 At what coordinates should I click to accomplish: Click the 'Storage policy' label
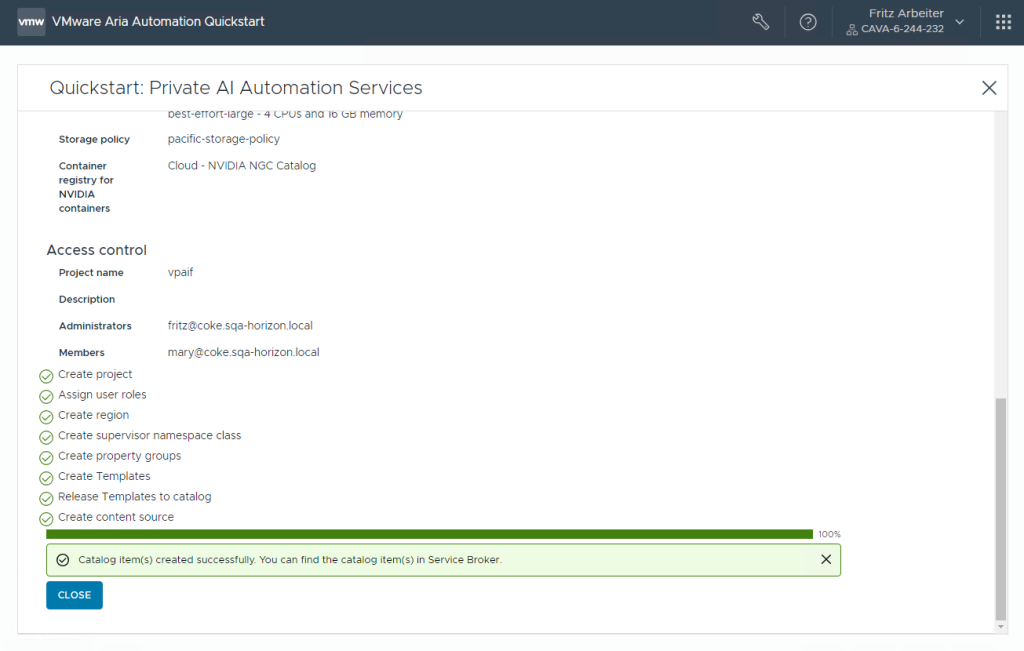pyautogui.click(x=94, y=139)
